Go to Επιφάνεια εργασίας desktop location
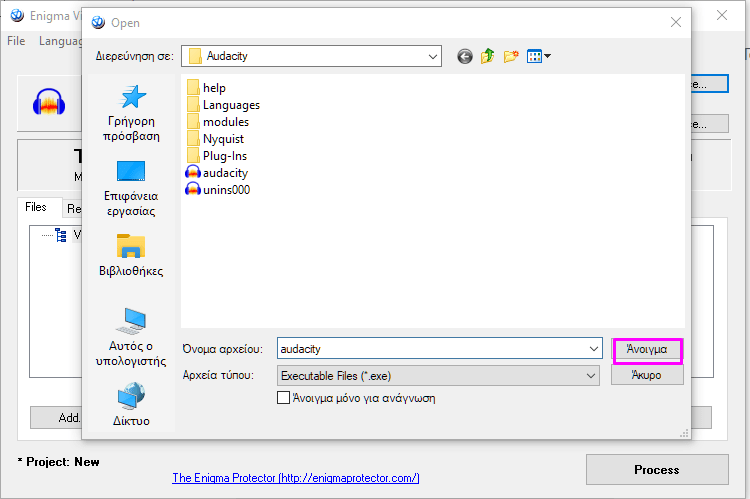The height and width of the screenshot is (499, 750). pos(131,189)
